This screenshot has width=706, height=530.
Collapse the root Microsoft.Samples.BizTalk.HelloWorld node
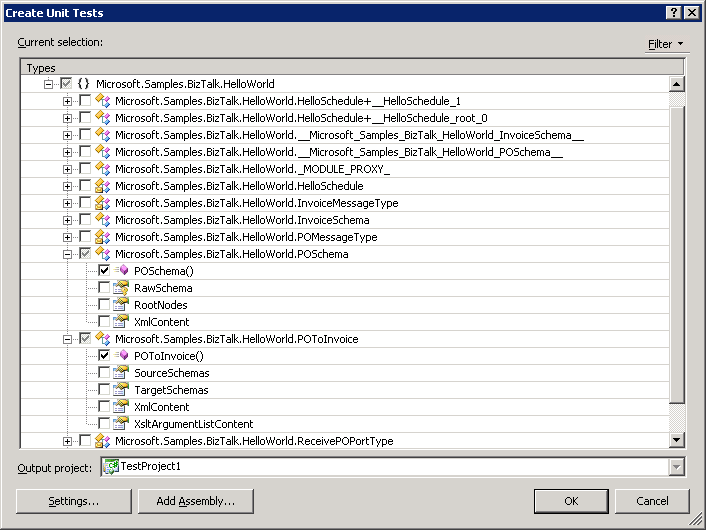48,84
